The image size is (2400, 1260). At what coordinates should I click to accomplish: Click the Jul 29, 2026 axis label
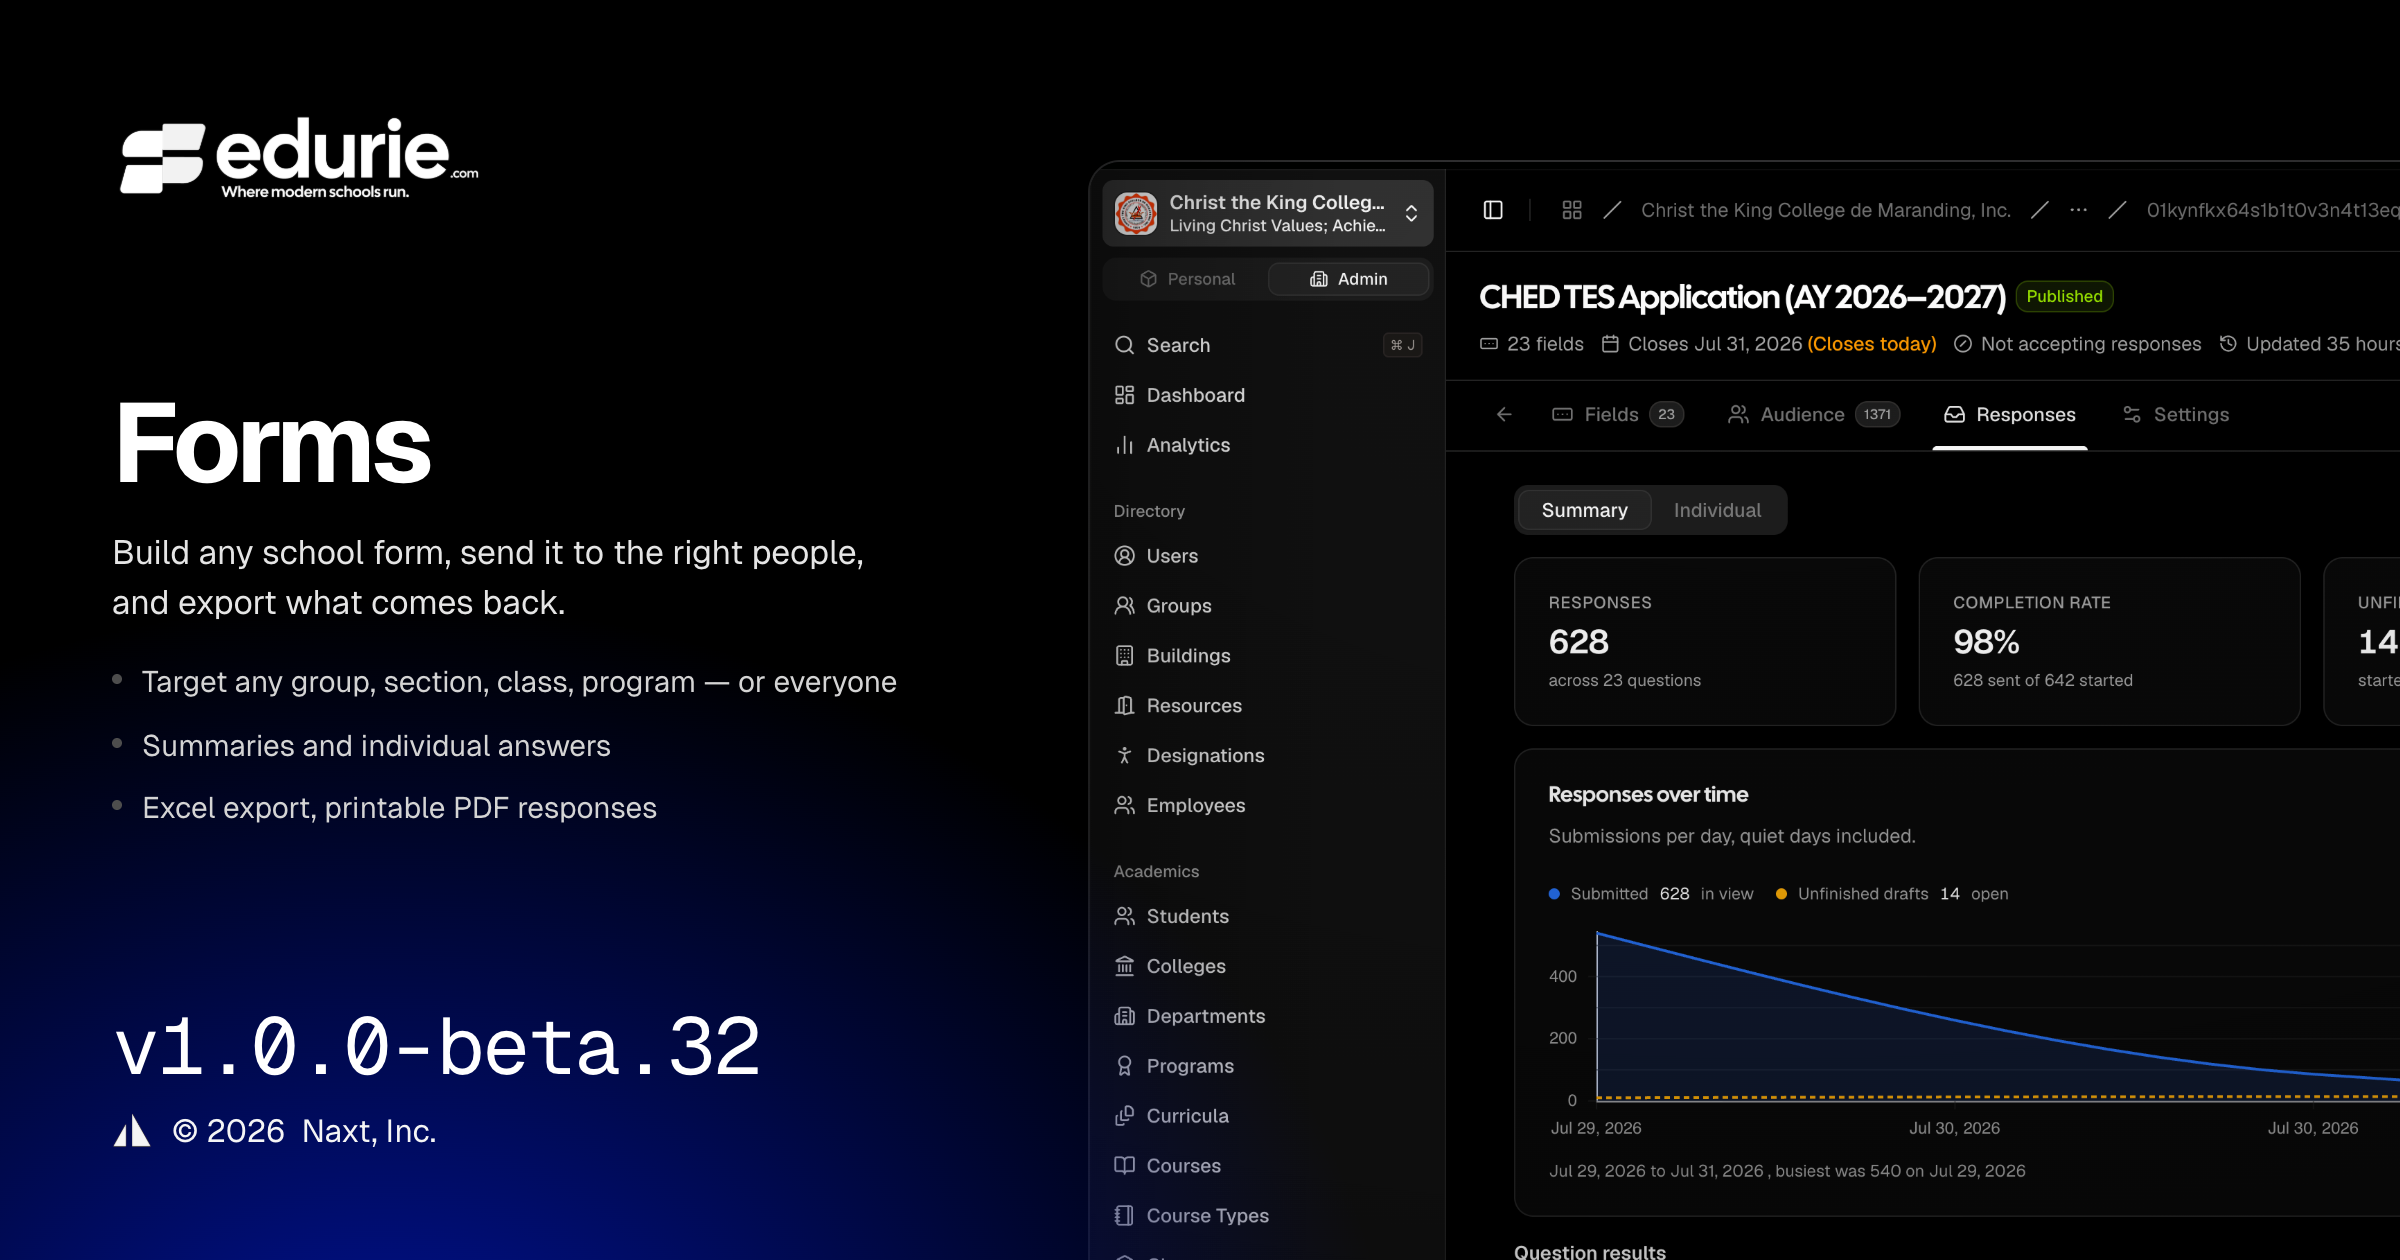[x=1596, y=1128]
